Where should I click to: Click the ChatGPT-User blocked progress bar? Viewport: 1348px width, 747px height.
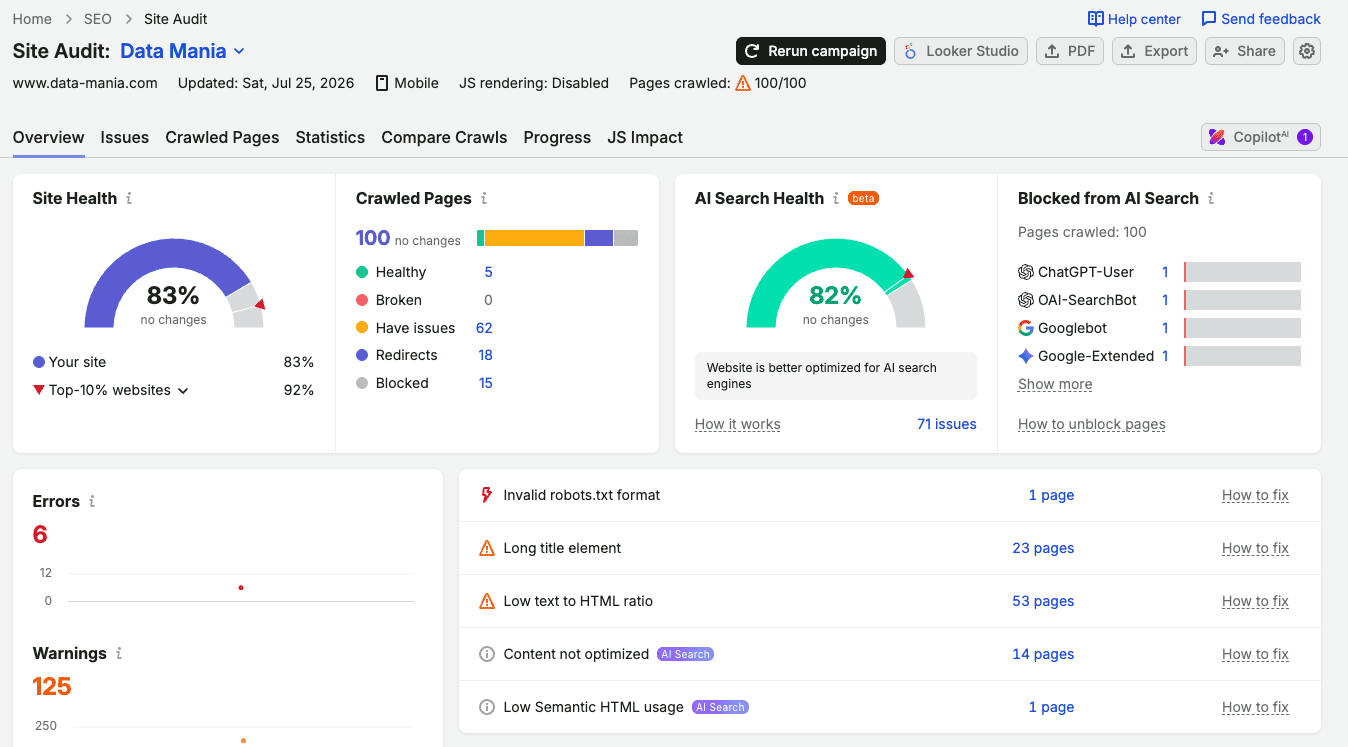click(x=1242, y=272)
